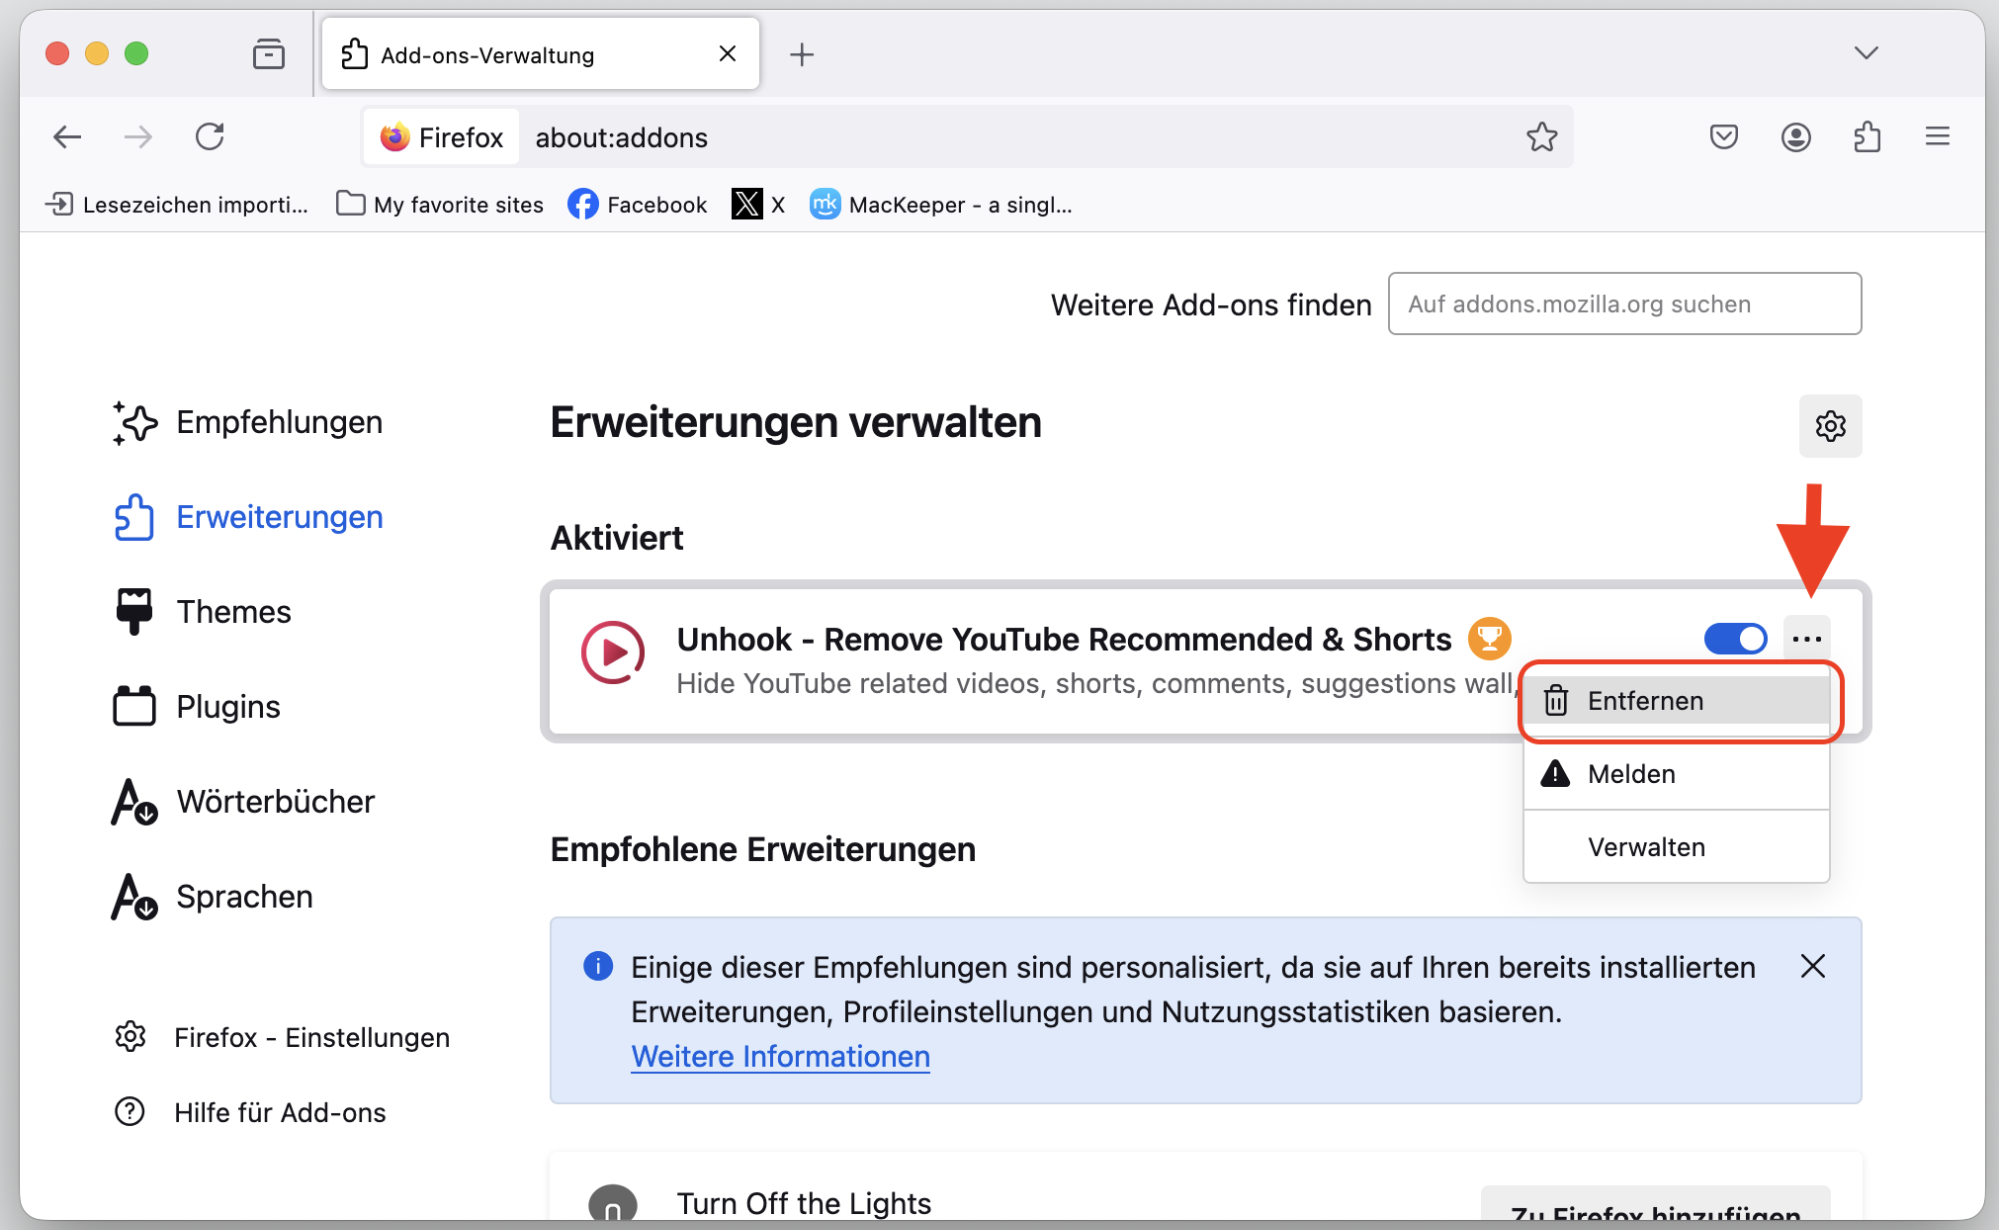Click the recommended trophy badge on Unhook
The height and width of the screenshot is (1230, 1999).
(1489, 638)
